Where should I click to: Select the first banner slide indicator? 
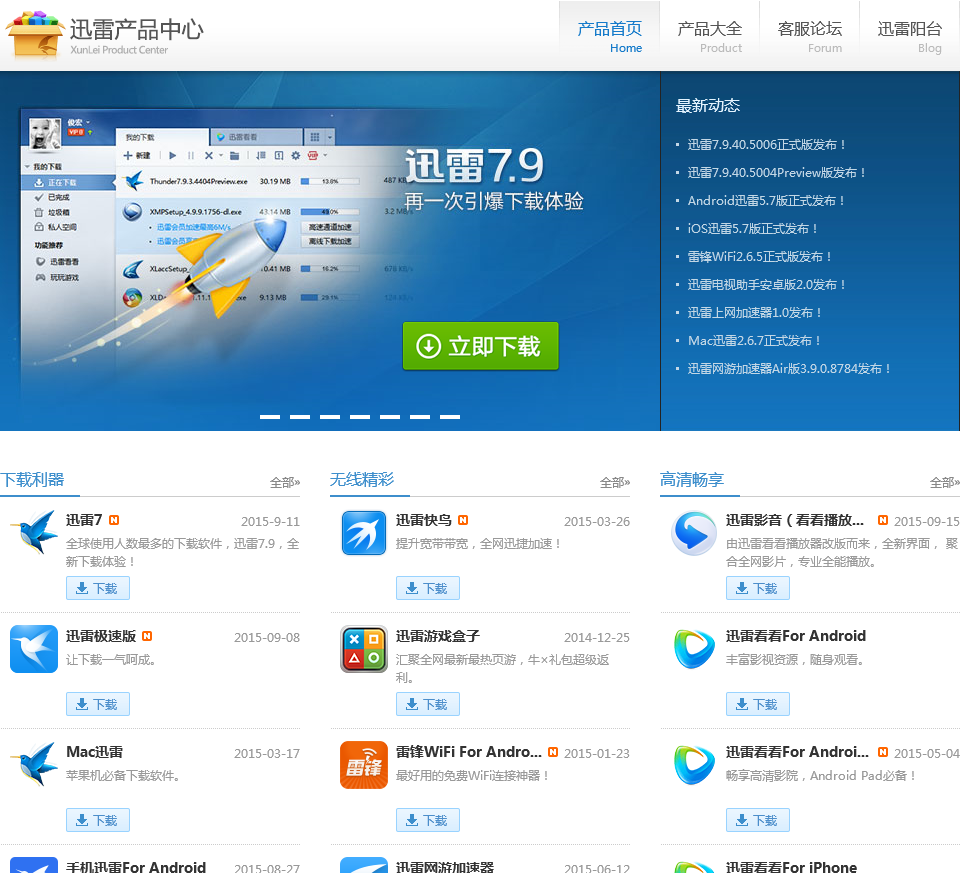point(270,417)
